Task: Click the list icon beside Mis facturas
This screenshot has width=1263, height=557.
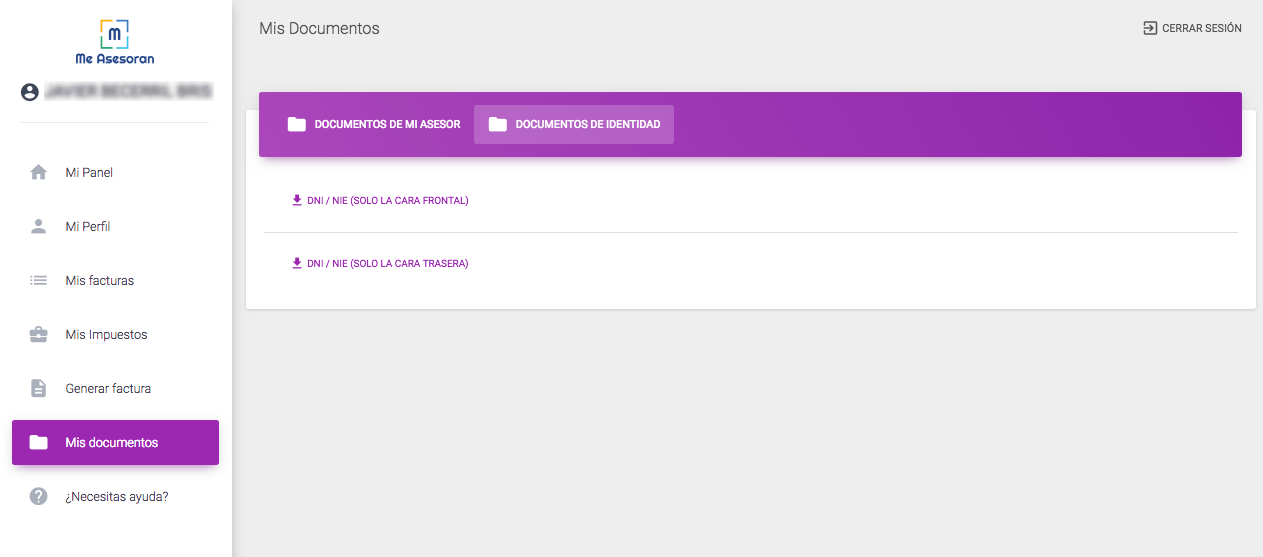Action: pos(39,280)
